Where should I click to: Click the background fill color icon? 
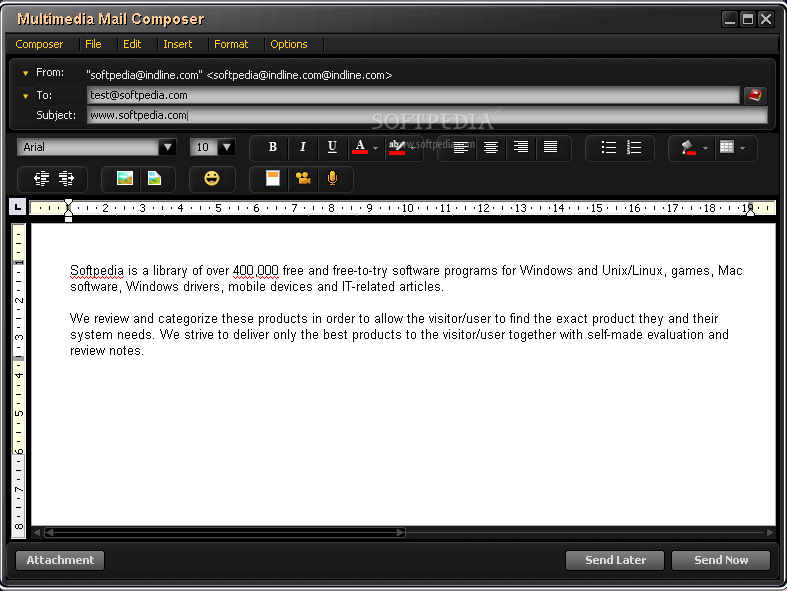tap(688, 148)
